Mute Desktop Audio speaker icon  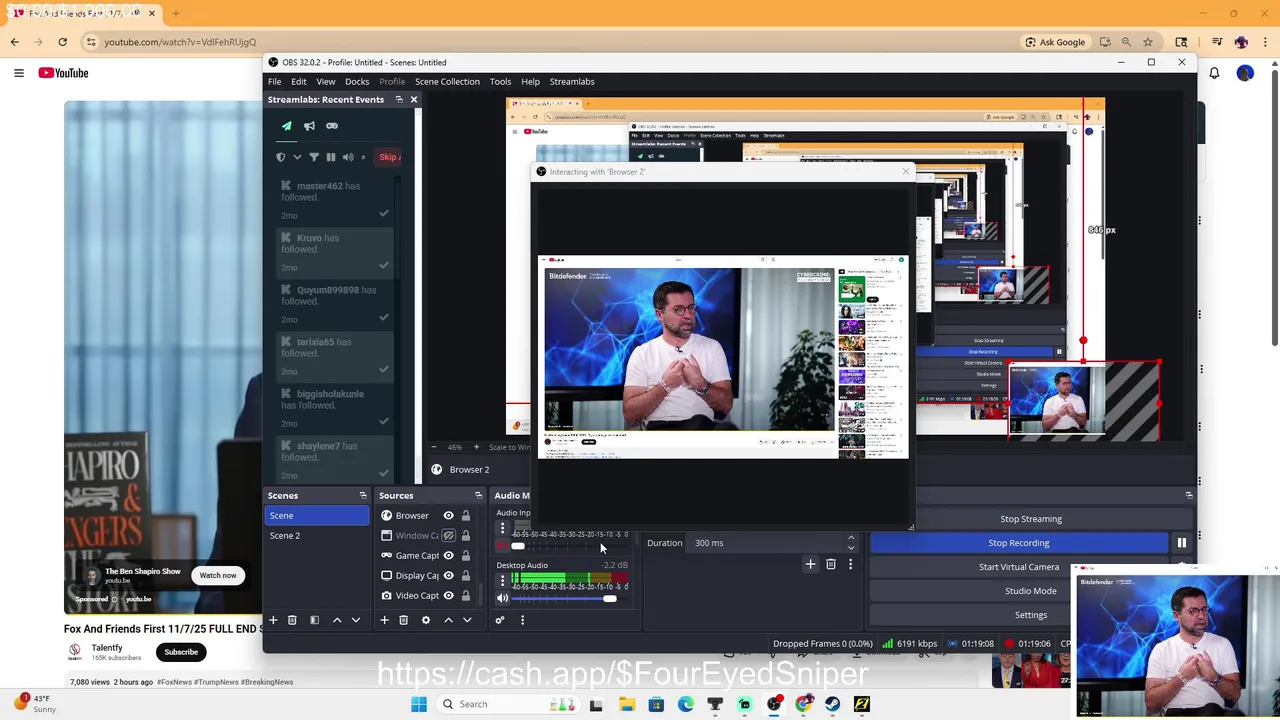502,598
